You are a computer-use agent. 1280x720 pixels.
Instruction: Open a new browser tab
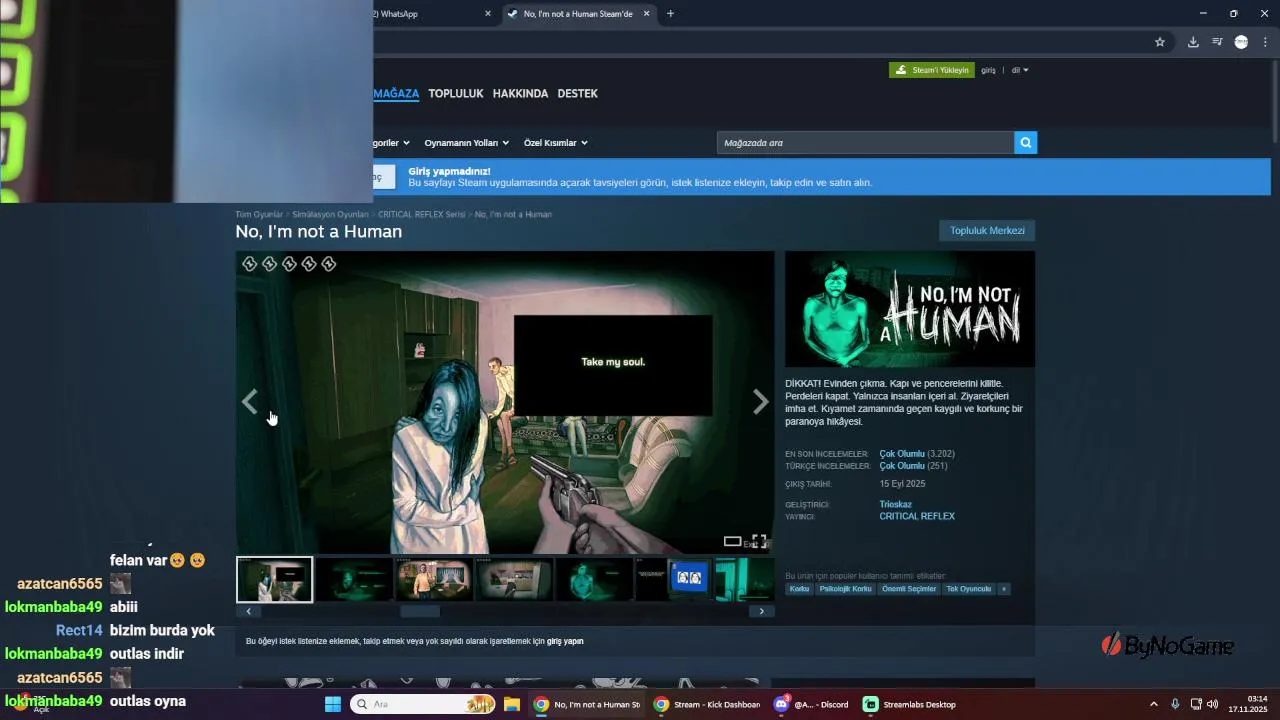(x=670, y=14)
